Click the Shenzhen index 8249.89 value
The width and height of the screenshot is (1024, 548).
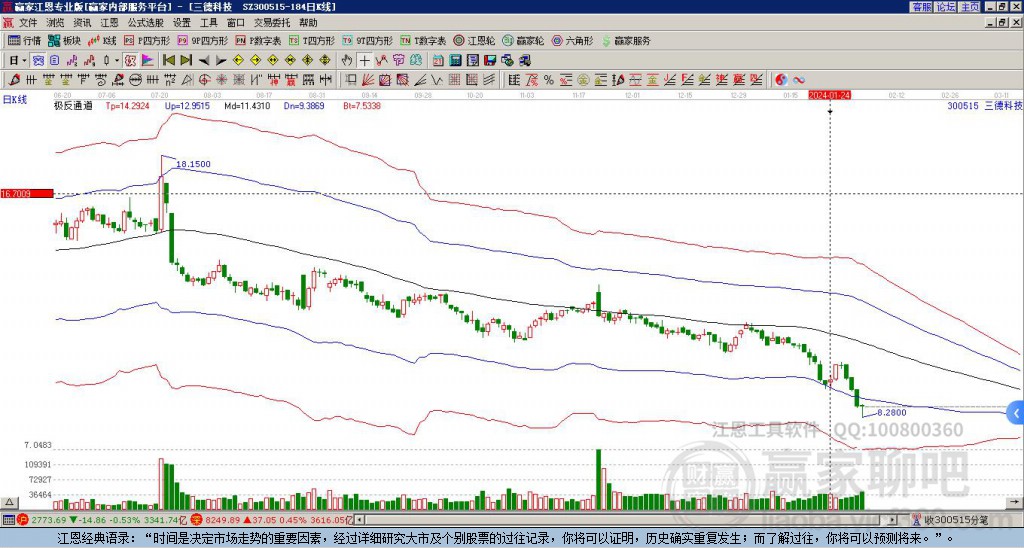tap(223, 520)
